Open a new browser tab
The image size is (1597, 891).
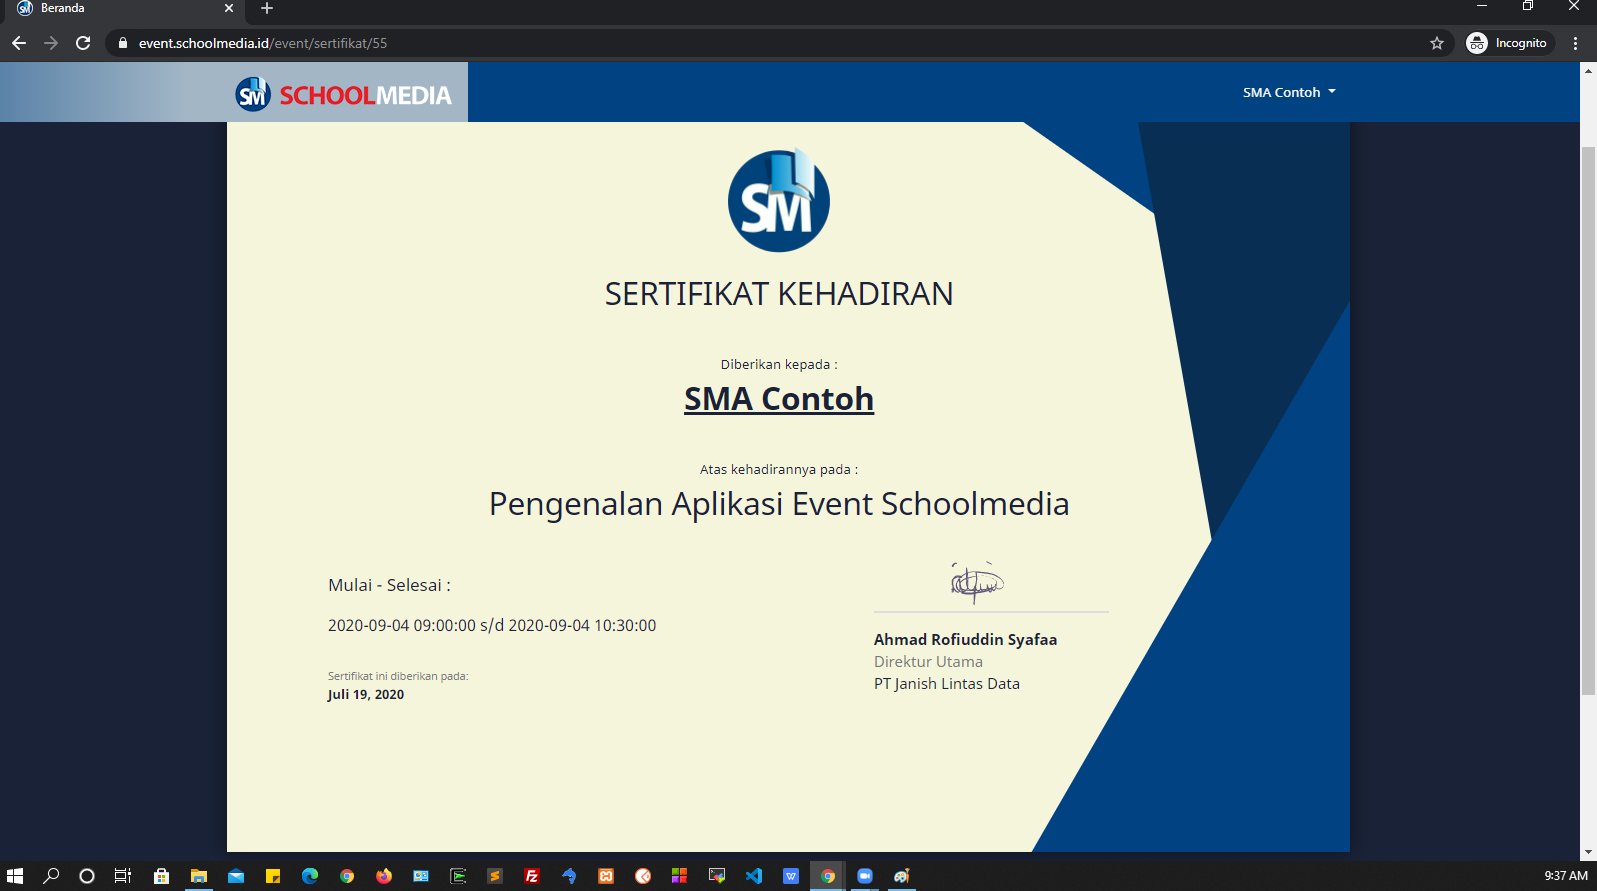point(267,8)
